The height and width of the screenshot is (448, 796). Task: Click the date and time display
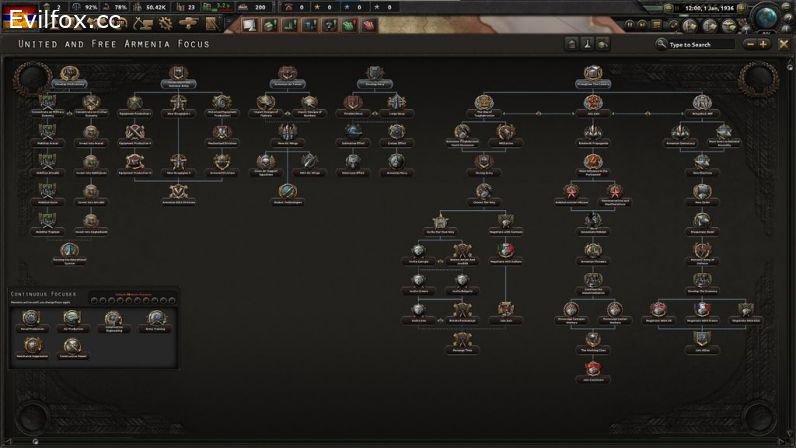707,7
